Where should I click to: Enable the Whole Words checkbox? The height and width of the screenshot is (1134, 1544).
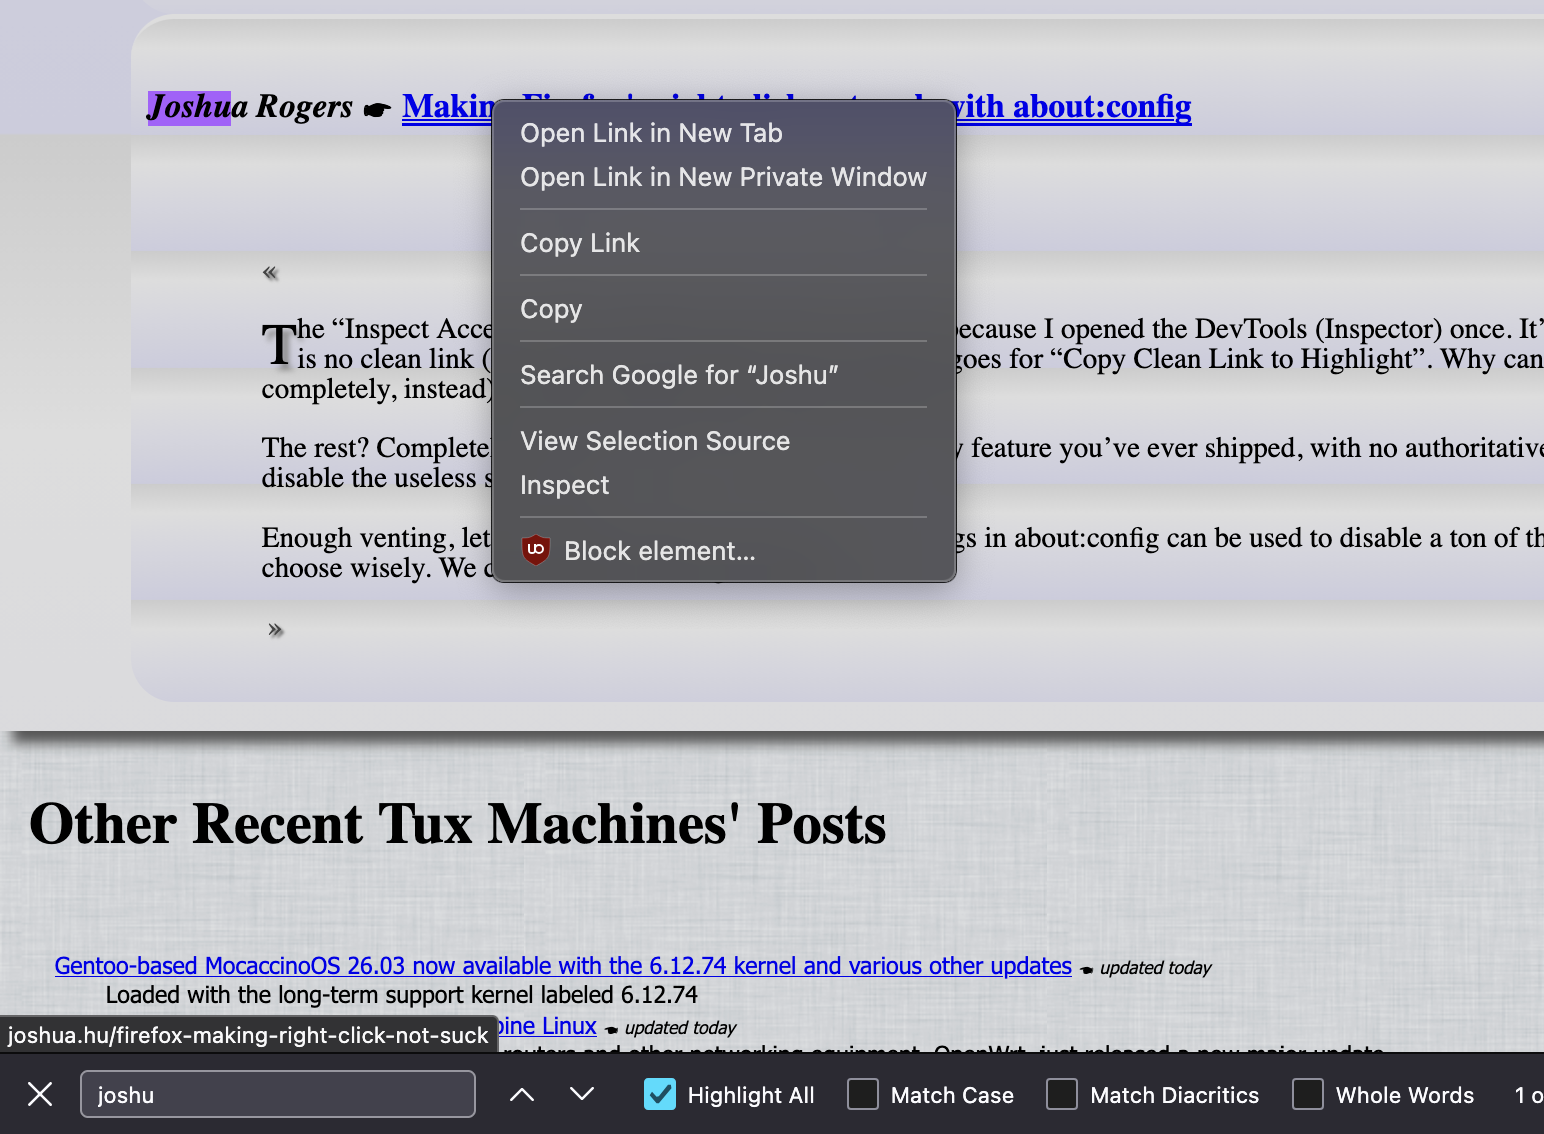click(x=1307, y=1094)
